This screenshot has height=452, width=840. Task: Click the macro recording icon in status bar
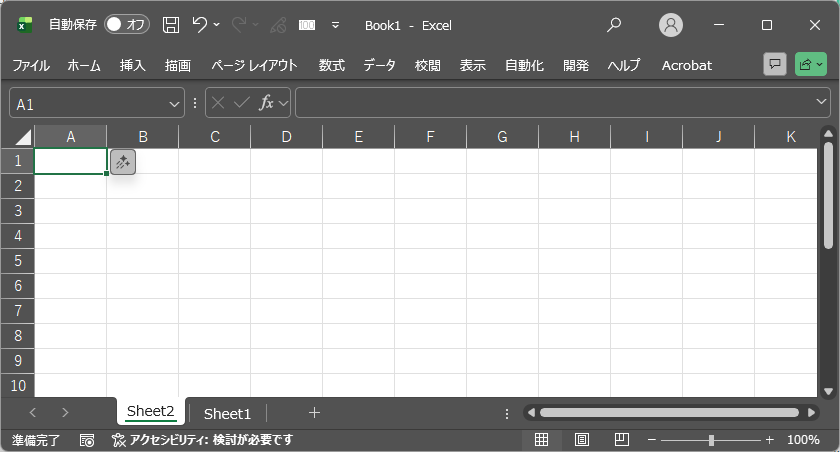point(87,440)
